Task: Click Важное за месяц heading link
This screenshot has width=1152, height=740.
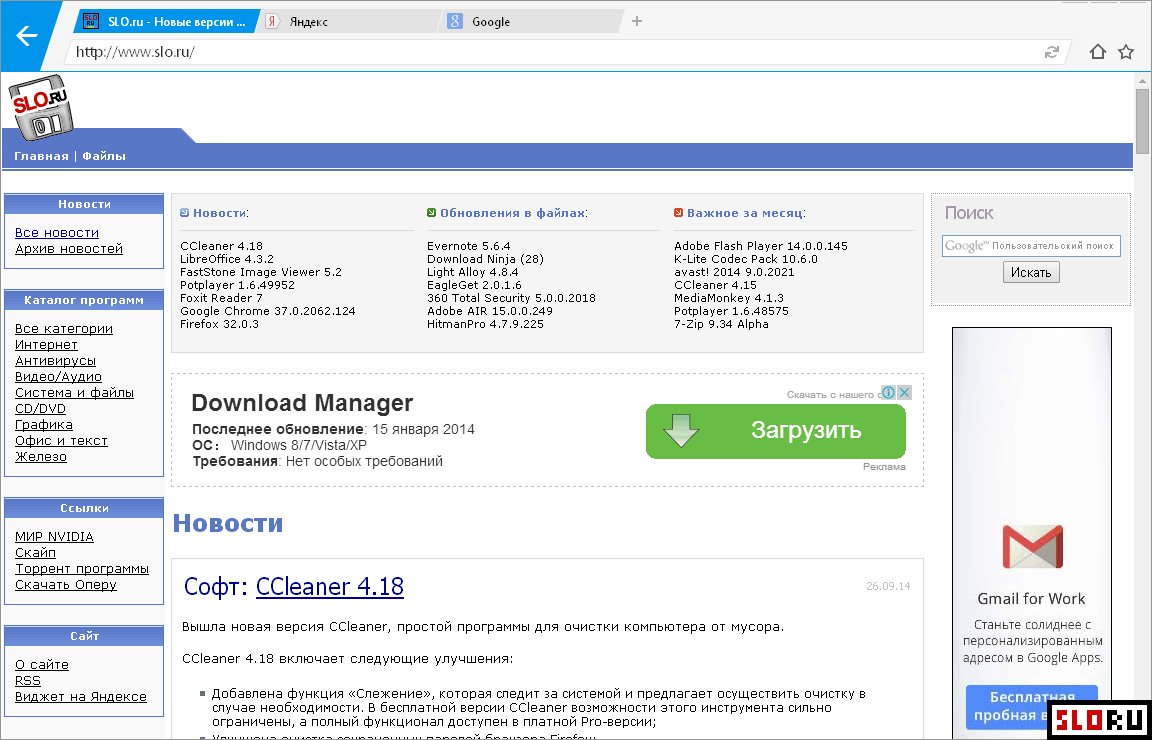Action: tap(744, 213)
